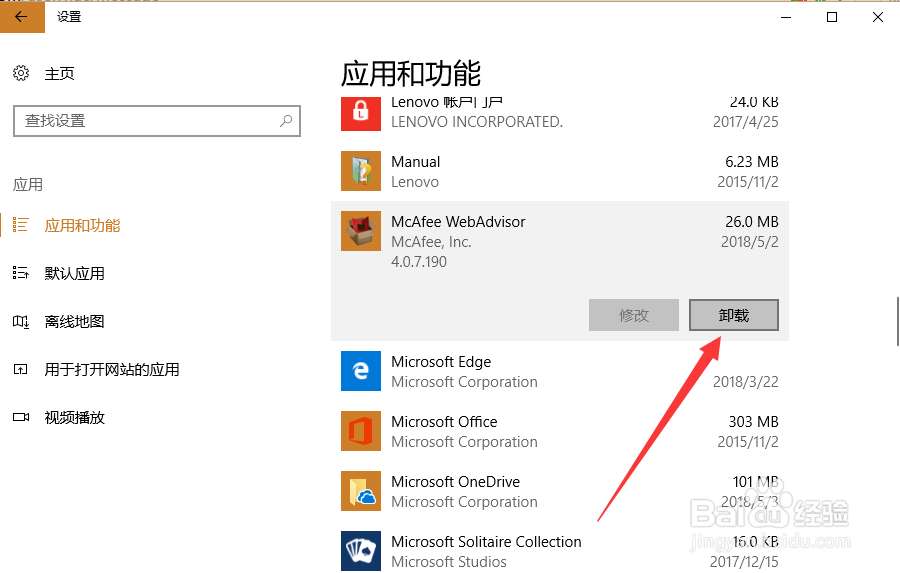The image size is (900, 573).
Task: Click the Lenovo account red lock icon
Action: (360, 111)
